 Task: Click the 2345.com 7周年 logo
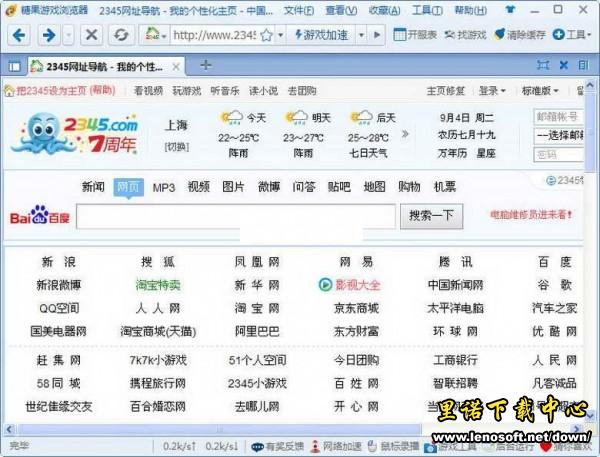tap(76, 133)
